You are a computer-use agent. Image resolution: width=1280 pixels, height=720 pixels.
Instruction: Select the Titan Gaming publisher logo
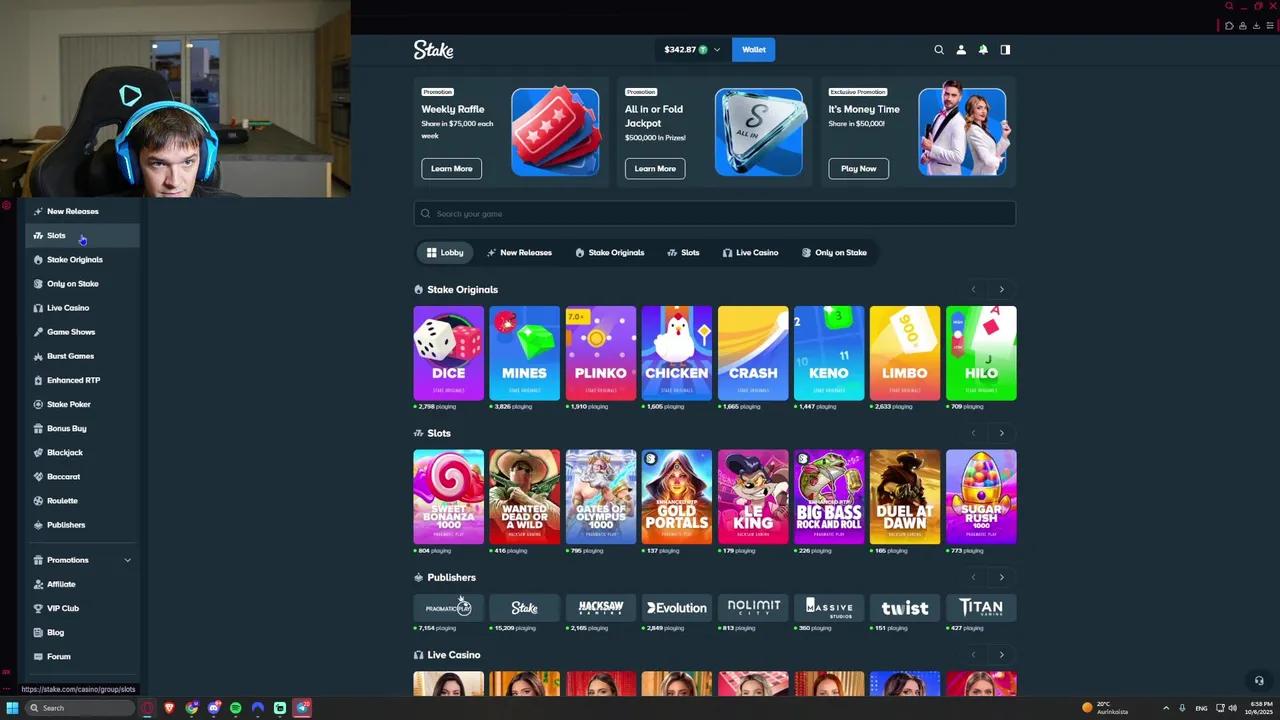point(981,608)
